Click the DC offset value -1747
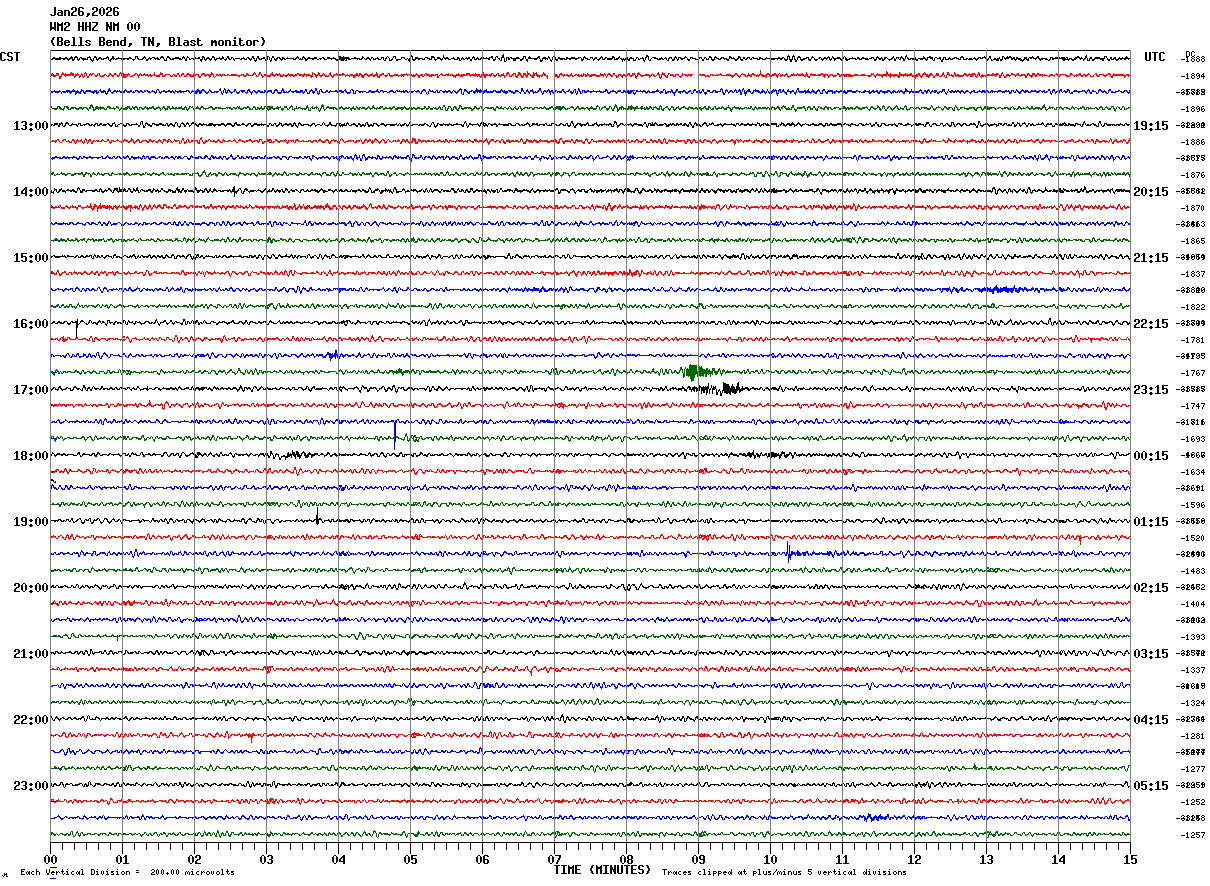This screenshot has width=1210, height=886. click(x=1193, y=406)
